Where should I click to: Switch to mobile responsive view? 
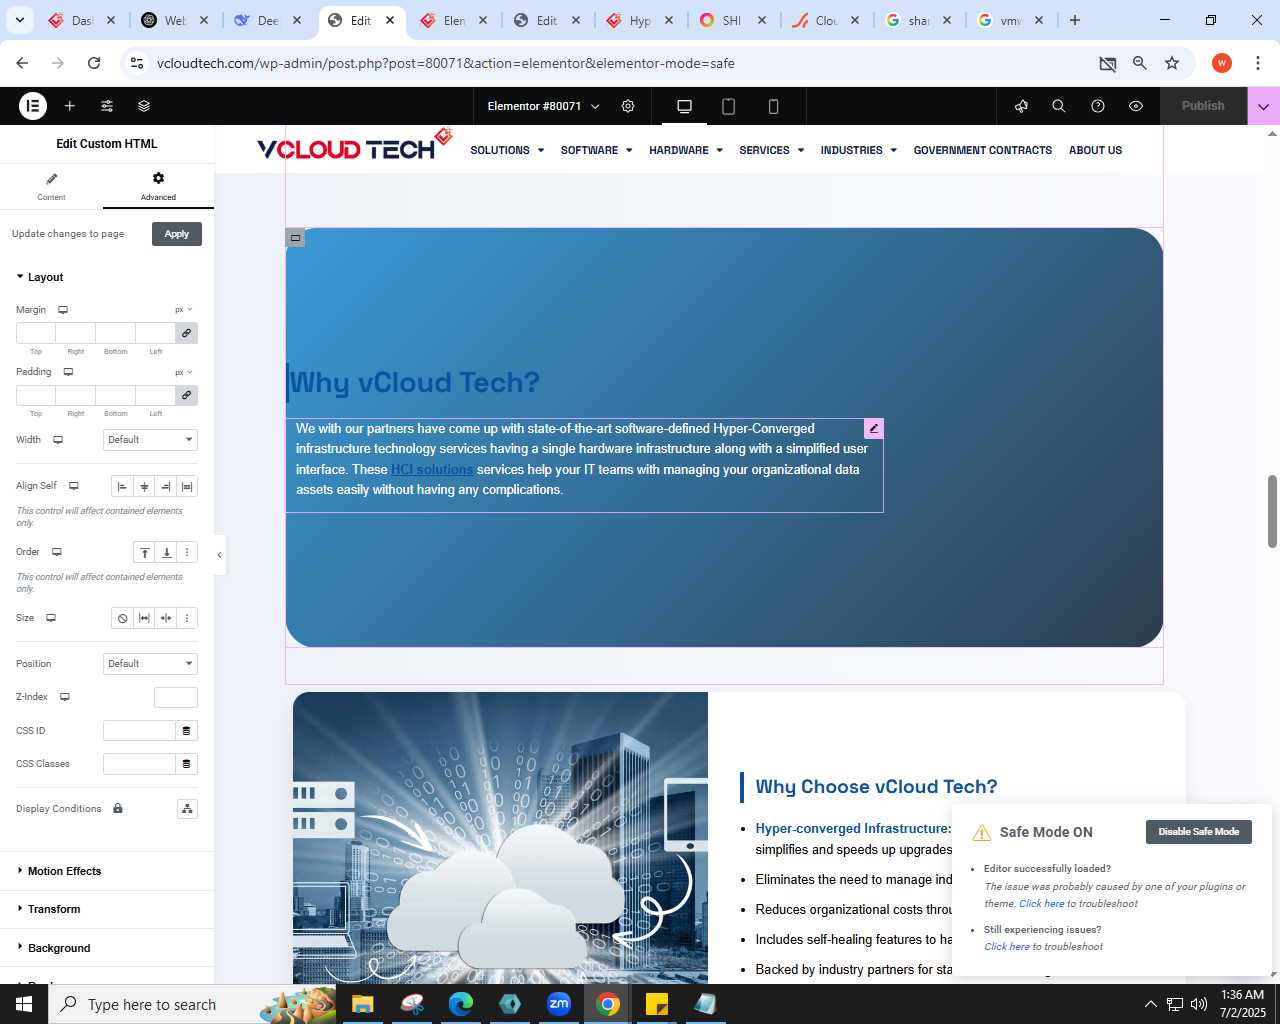773,106
